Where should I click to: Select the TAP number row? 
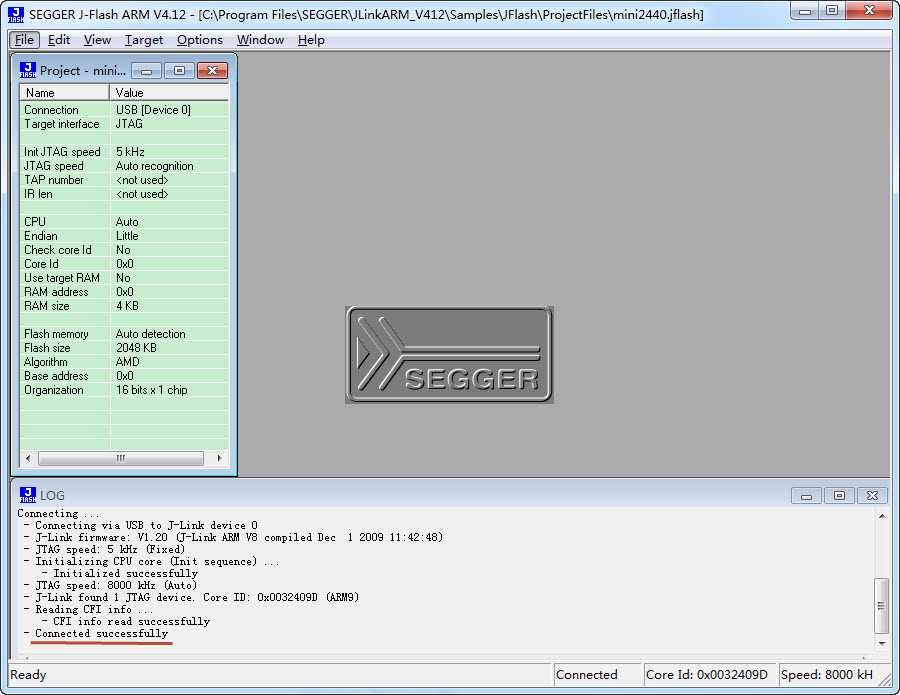124,180
